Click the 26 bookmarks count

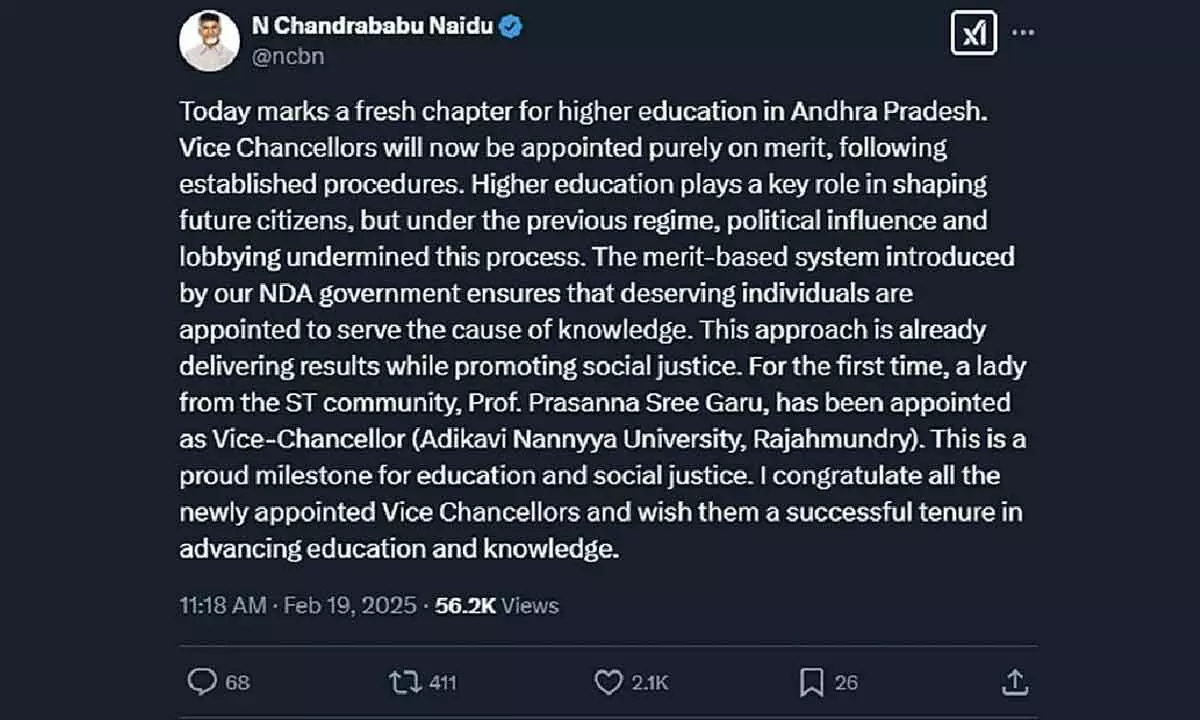[846, 683]
